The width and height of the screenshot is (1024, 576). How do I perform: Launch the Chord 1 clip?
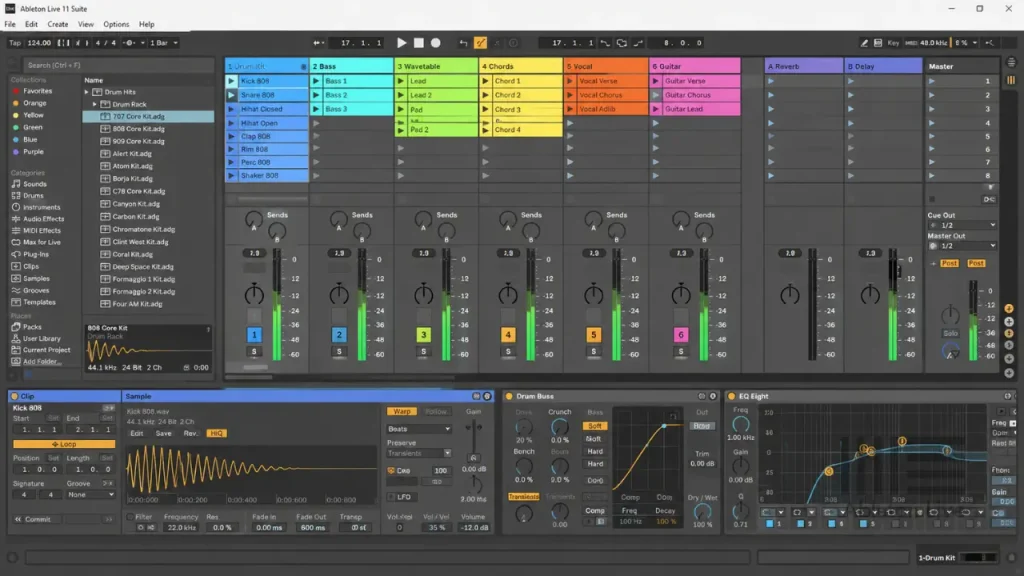[485, 81]
